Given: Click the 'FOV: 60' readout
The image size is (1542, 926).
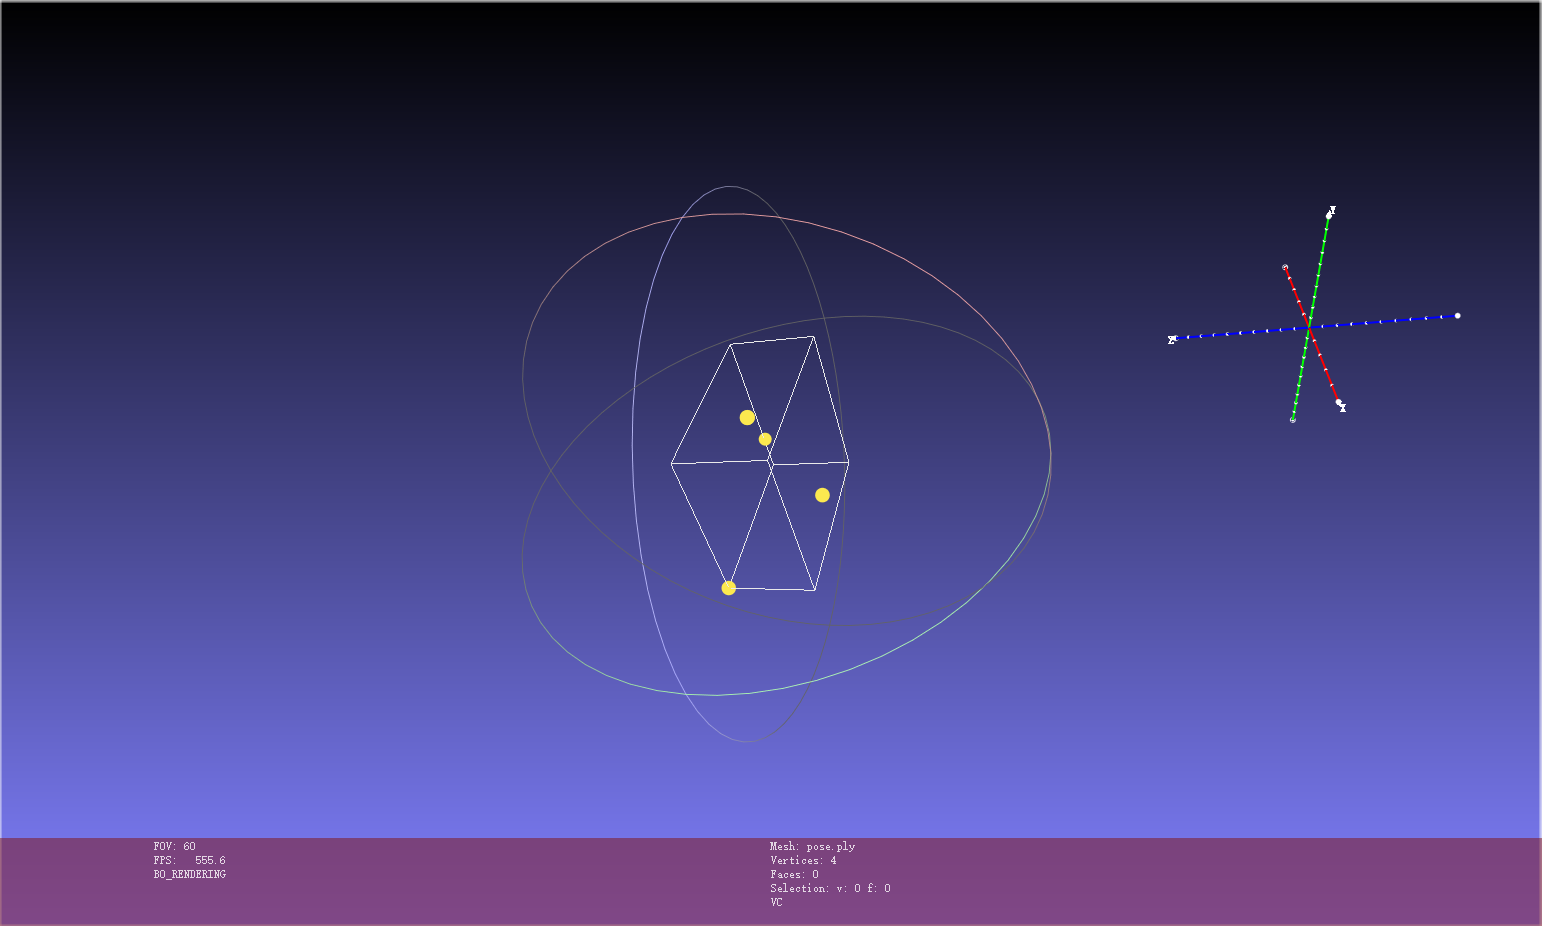Looking at the screenshot, I should (175, 846).
